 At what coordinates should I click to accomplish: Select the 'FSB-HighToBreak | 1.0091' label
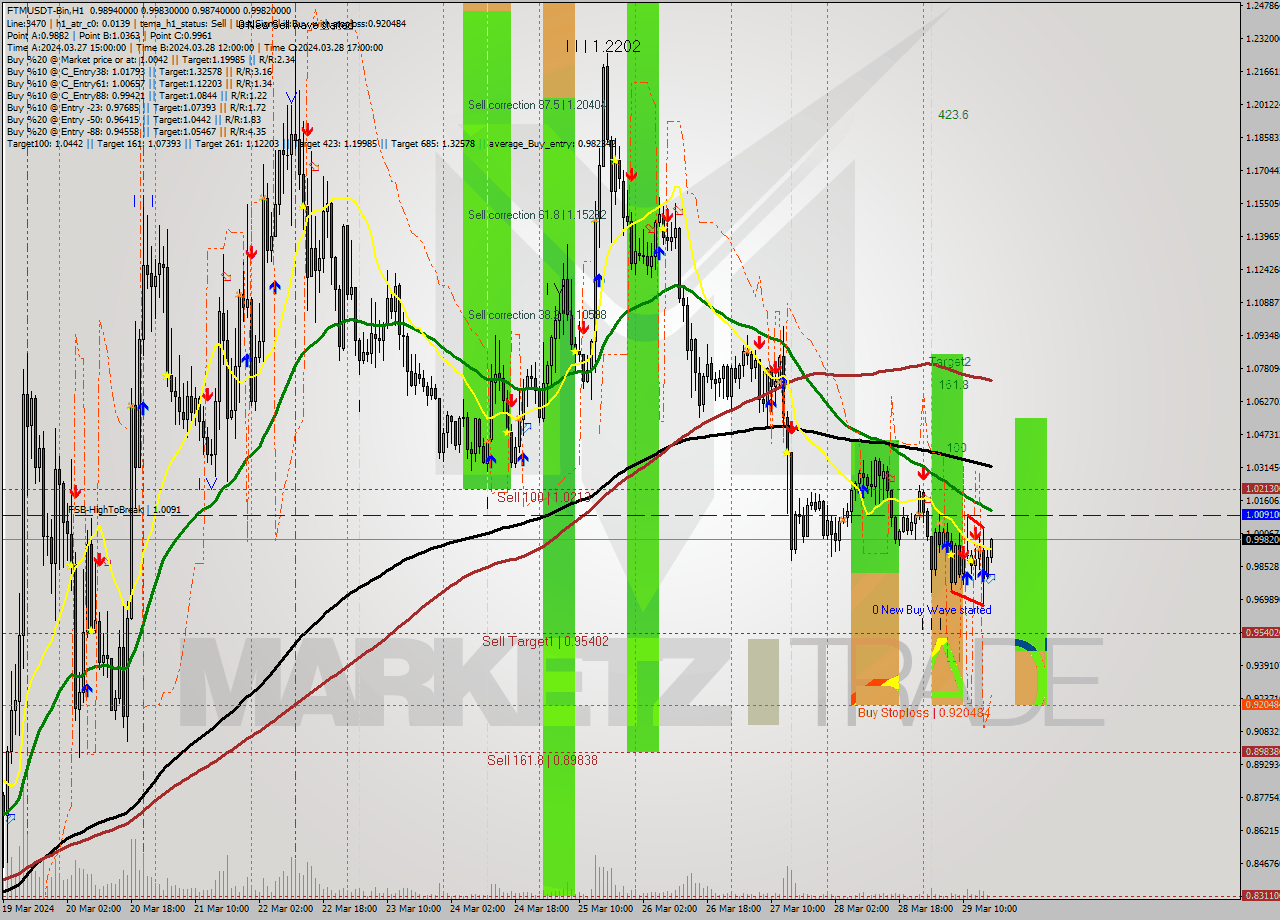[125, 509]
